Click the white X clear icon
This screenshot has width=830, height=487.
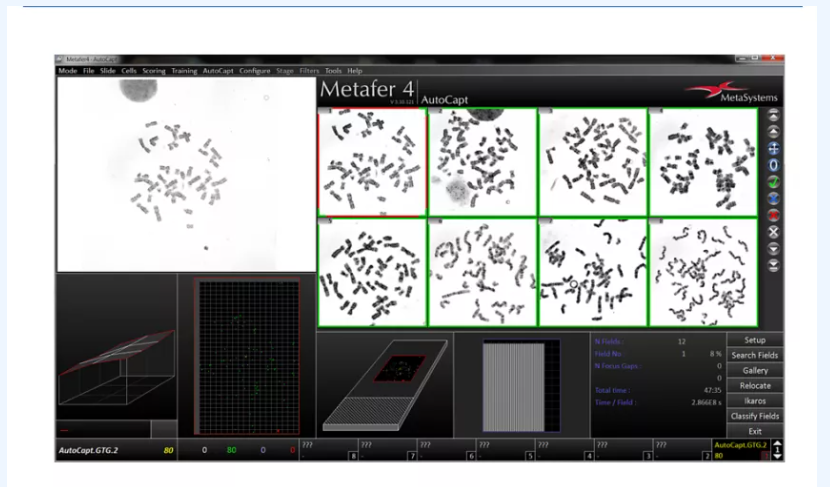click(773, 232)
